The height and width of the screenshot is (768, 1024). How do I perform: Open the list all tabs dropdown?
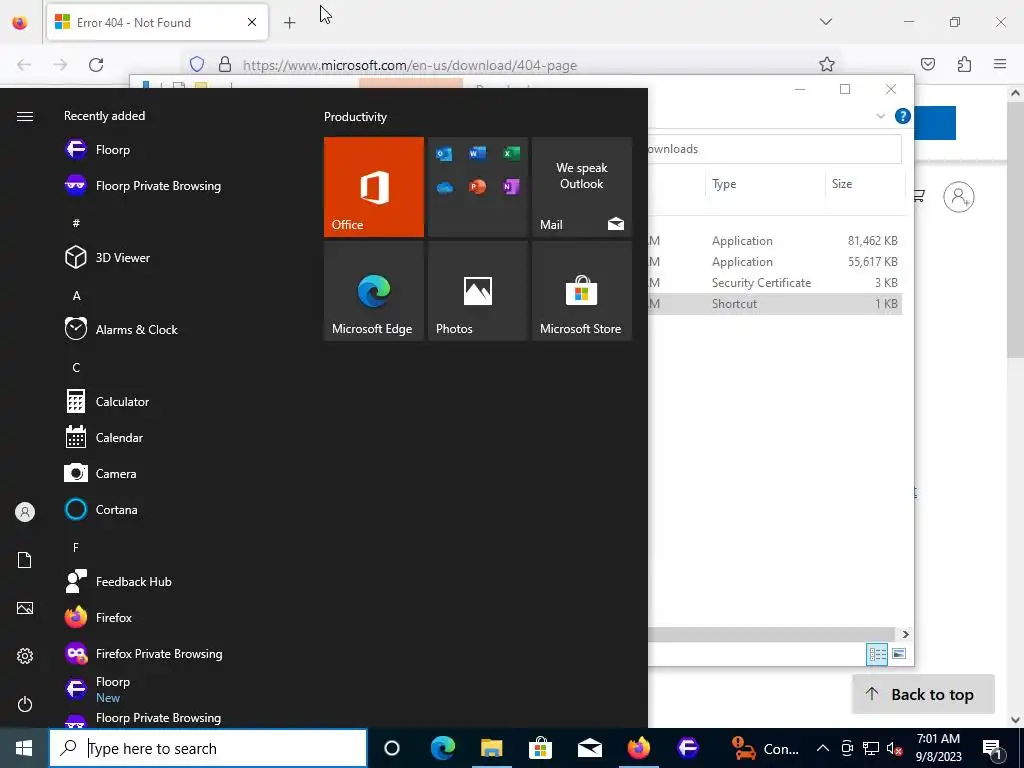825,22
